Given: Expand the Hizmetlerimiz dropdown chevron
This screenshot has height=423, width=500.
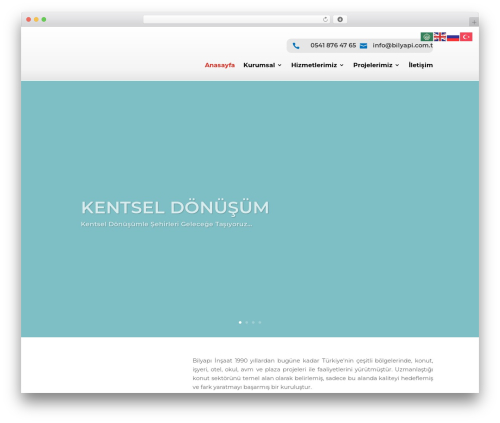Looking at the screenshot, I should (342, 65).
